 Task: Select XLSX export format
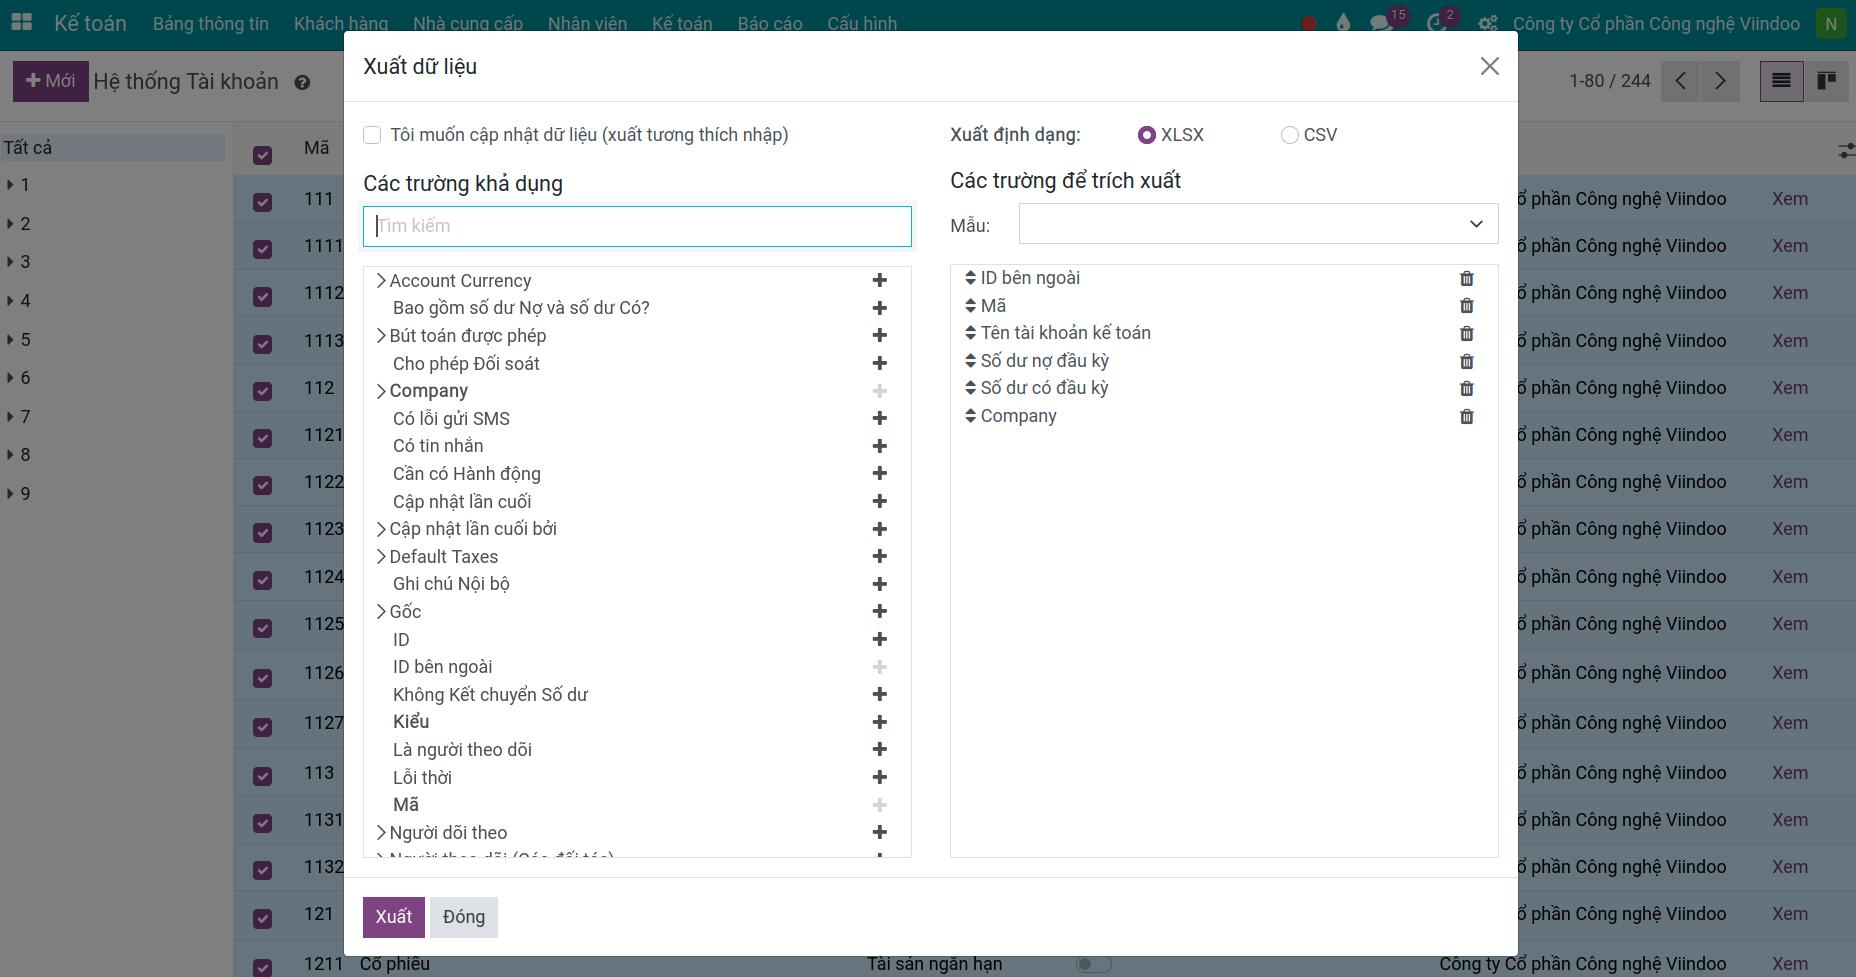pyautogui.click(x=1147, y=135)
